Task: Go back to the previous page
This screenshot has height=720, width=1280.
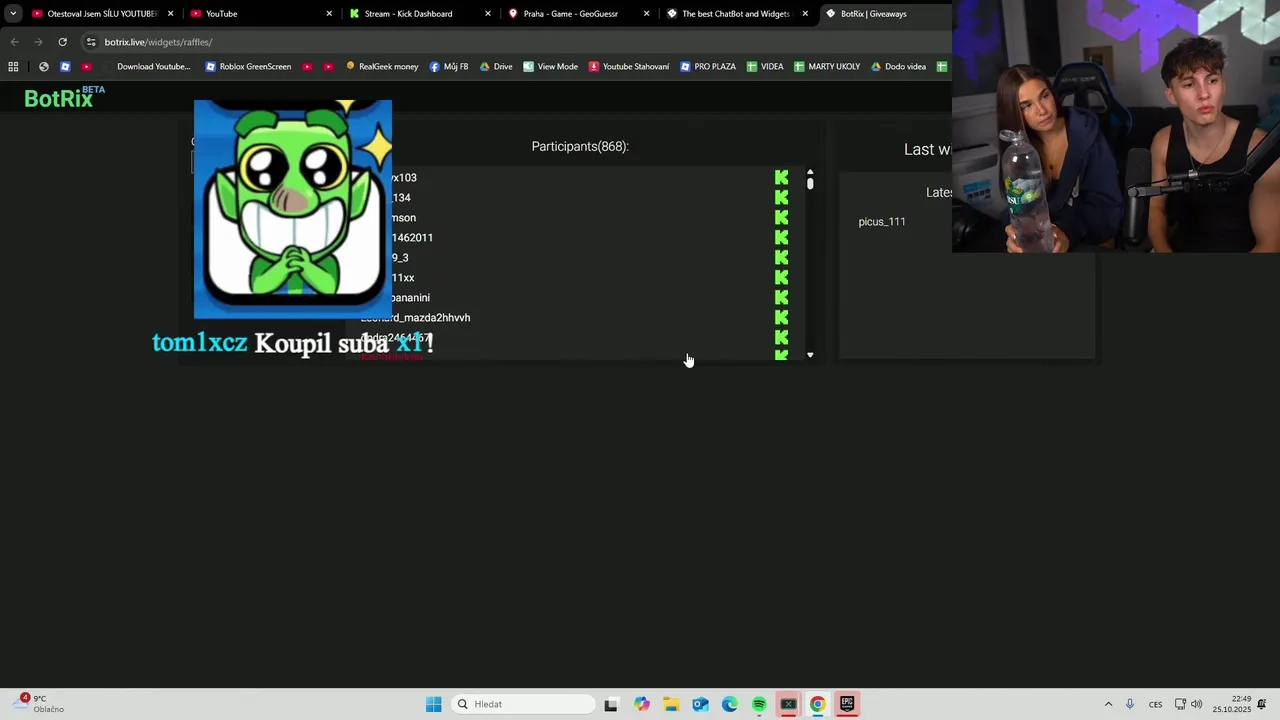Action: [14, 42]
